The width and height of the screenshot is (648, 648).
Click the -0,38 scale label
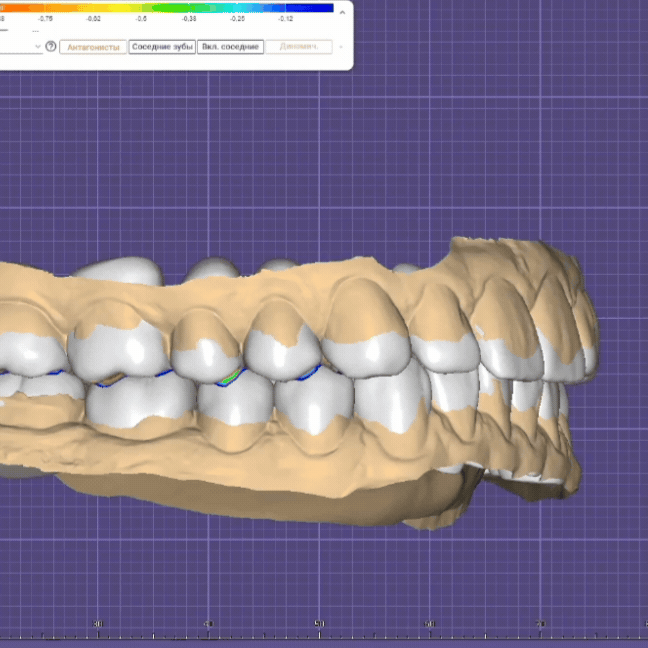click(x=189, y=19)
